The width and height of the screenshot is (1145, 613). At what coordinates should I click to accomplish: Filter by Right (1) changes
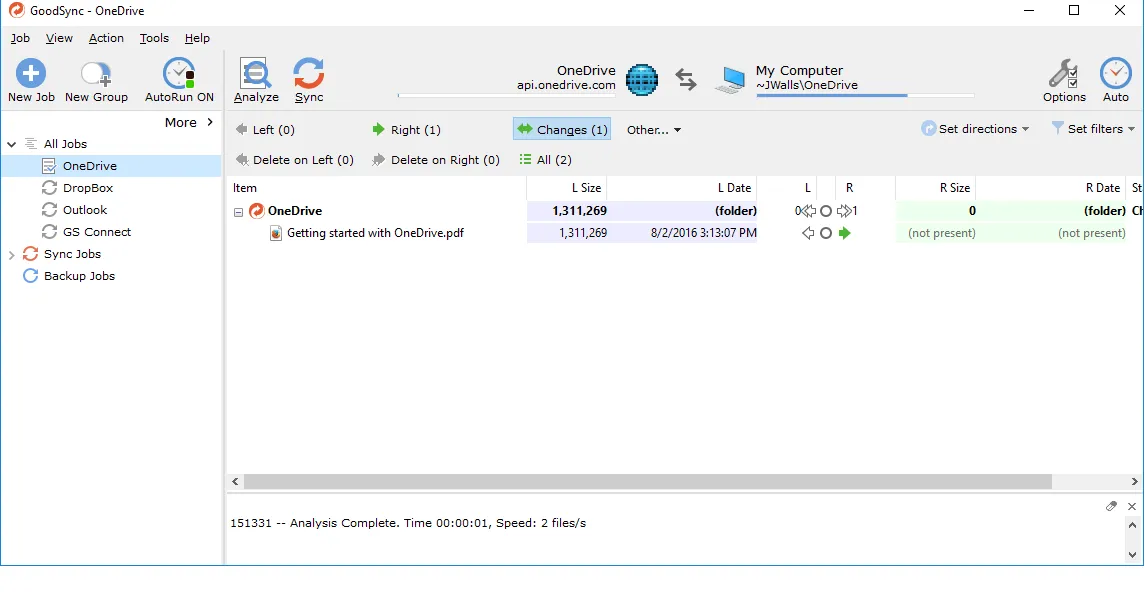(406, 130)
